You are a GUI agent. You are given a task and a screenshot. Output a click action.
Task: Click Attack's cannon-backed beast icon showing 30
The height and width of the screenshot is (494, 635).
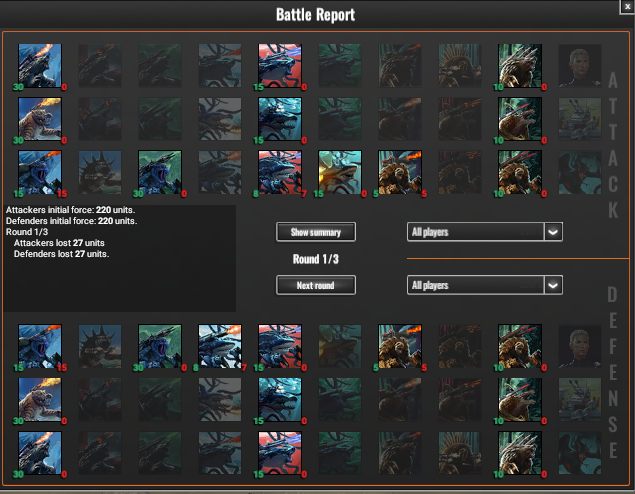pos(40,66)
